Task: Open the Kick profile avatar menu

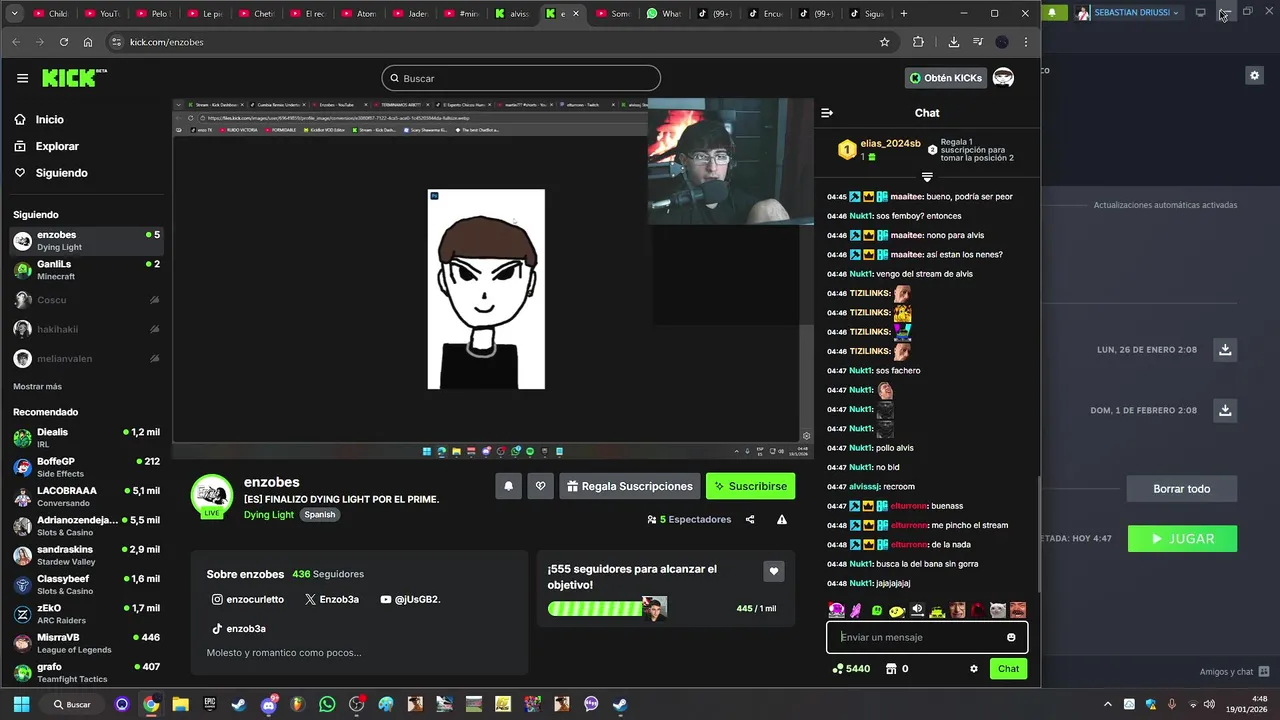Action: (x=1003, y=78)
